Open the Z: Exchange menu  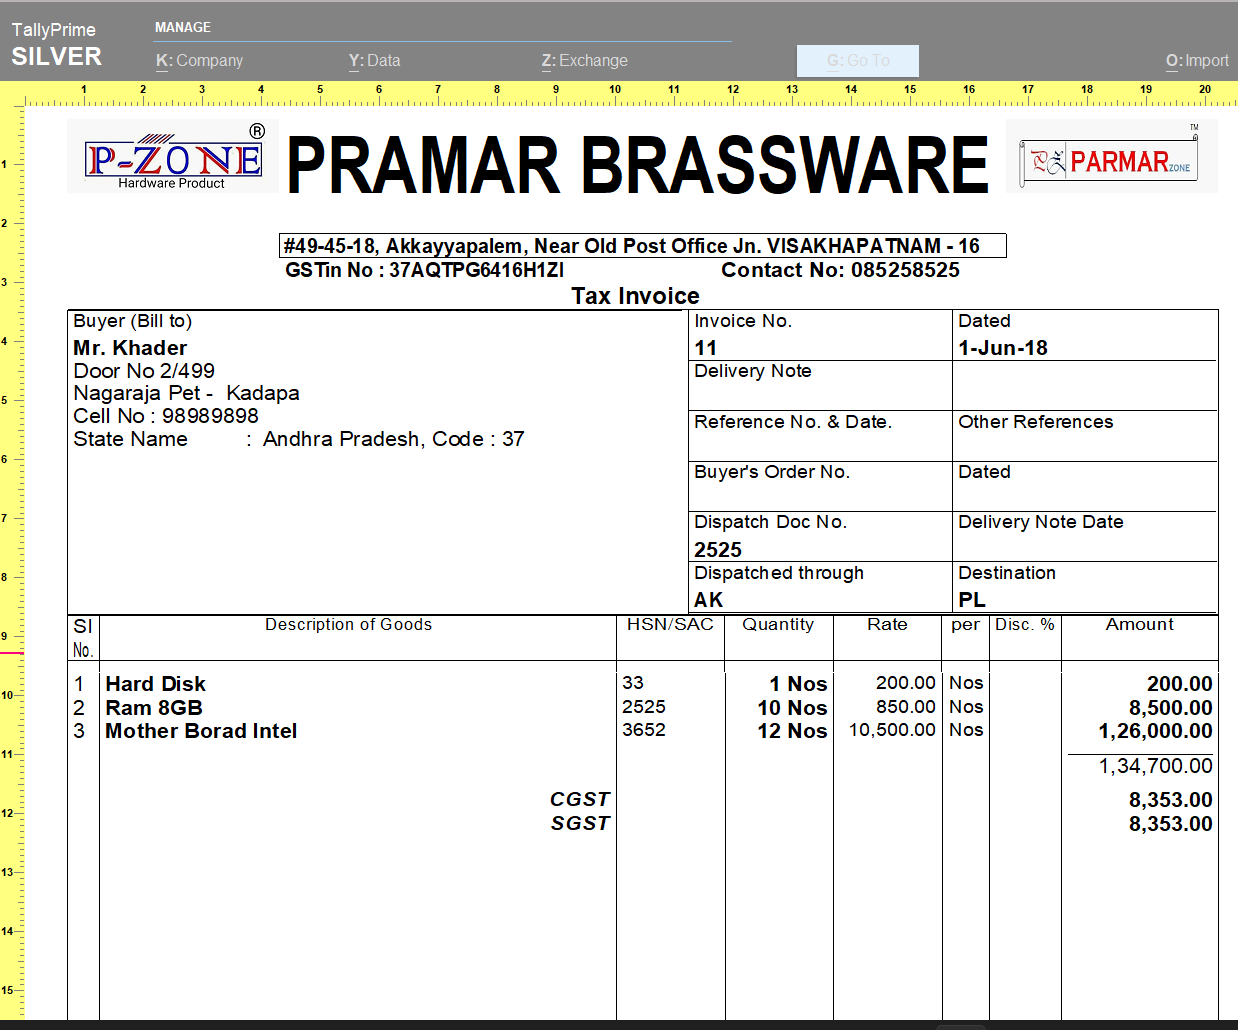pyautogui.click(x=585, y=61)
